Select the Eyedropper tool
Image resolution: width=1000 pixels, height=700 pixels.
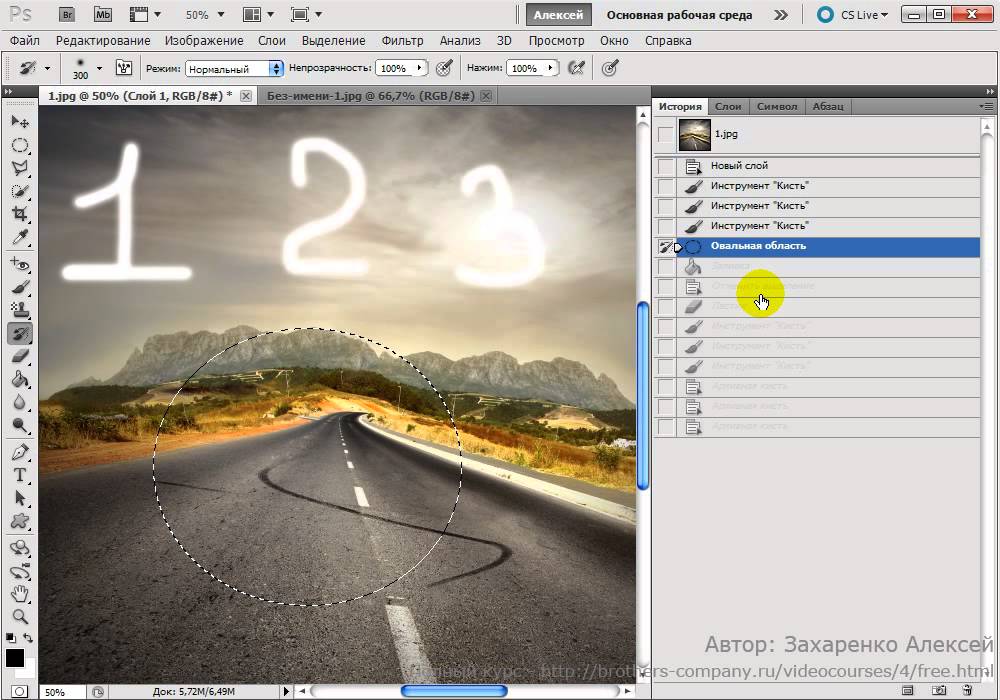[x=20, y=238]
